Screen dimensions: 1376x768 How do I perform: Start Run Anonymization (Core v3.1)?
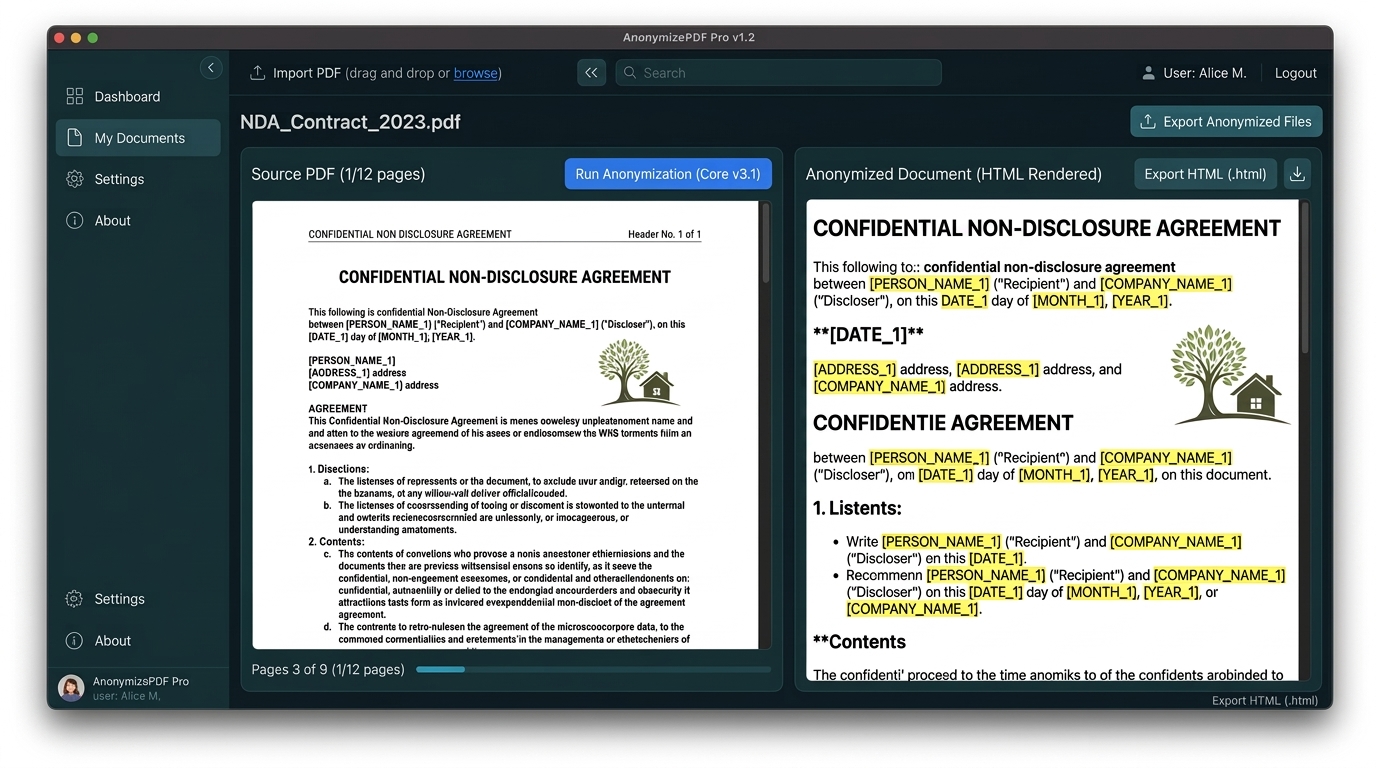pos(668,174)
